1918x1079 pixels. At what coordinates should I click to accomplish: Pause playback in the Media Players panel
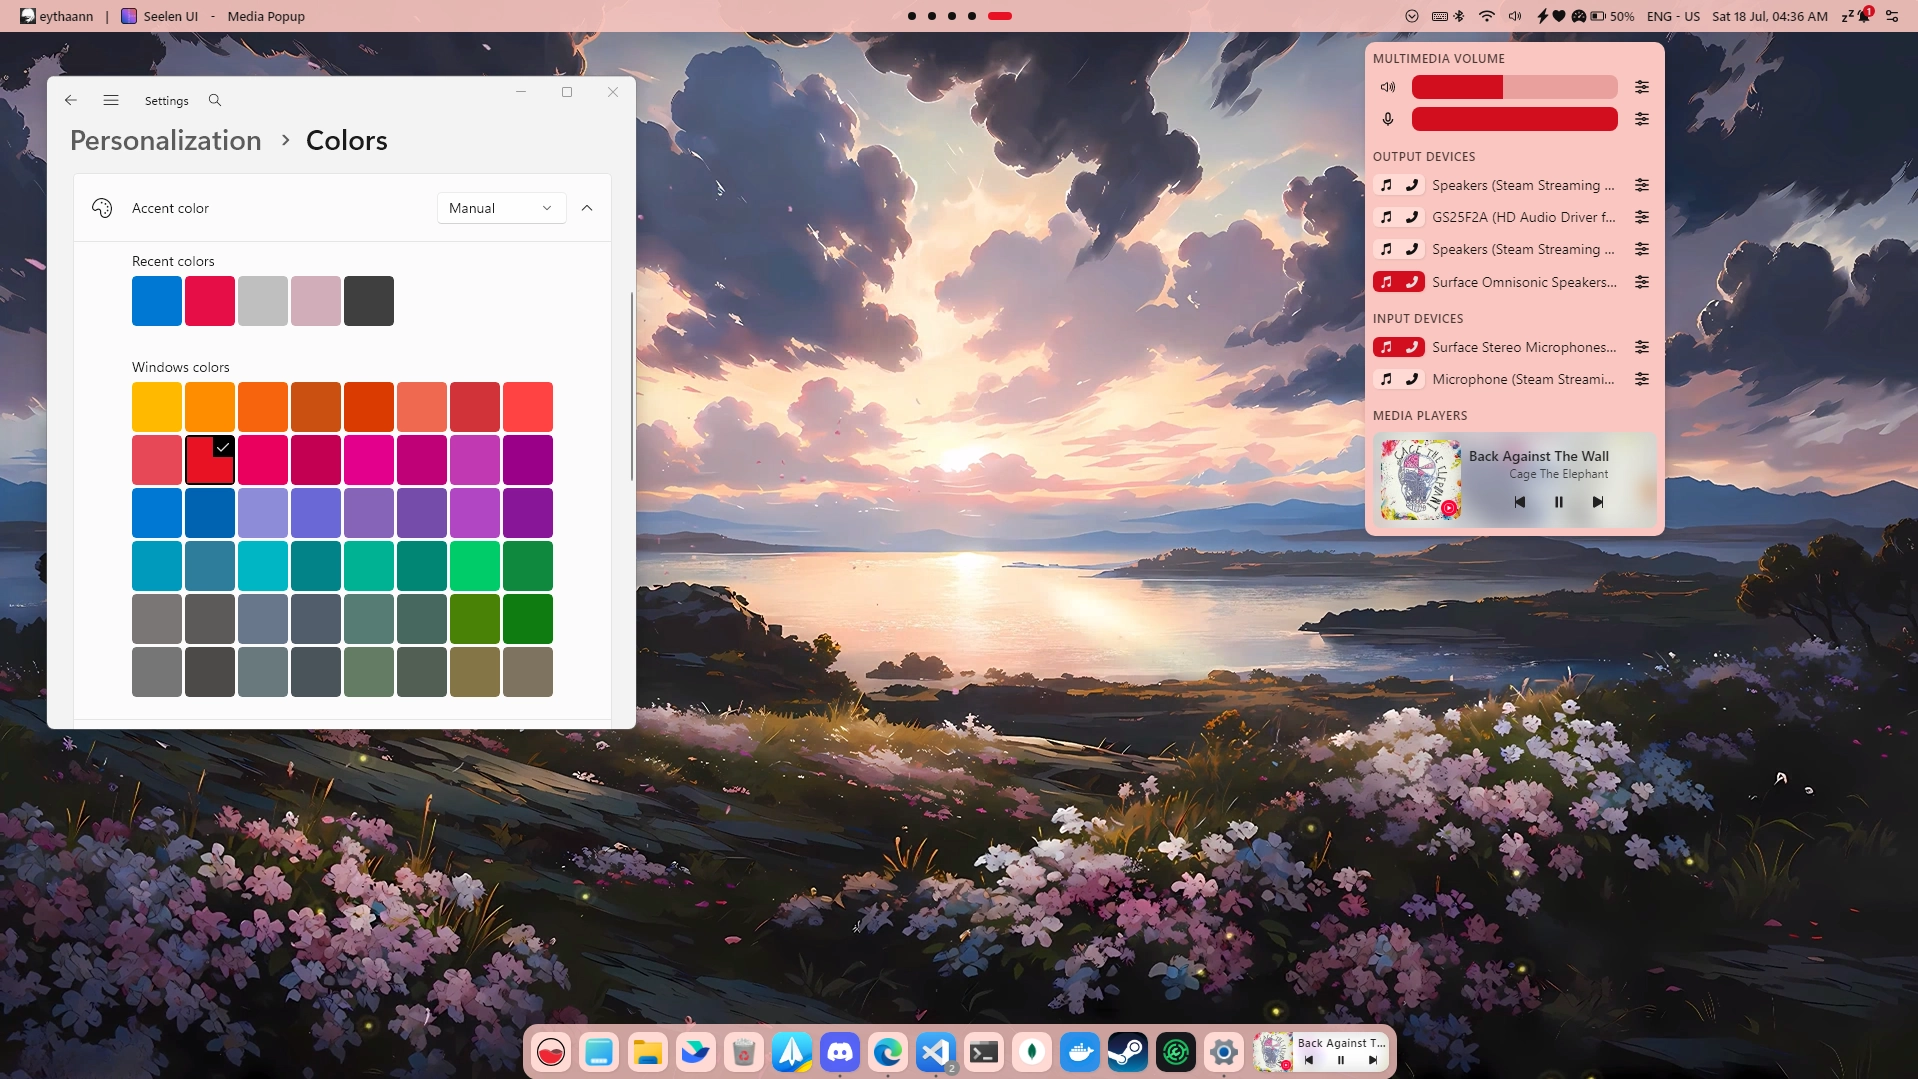1558,502
